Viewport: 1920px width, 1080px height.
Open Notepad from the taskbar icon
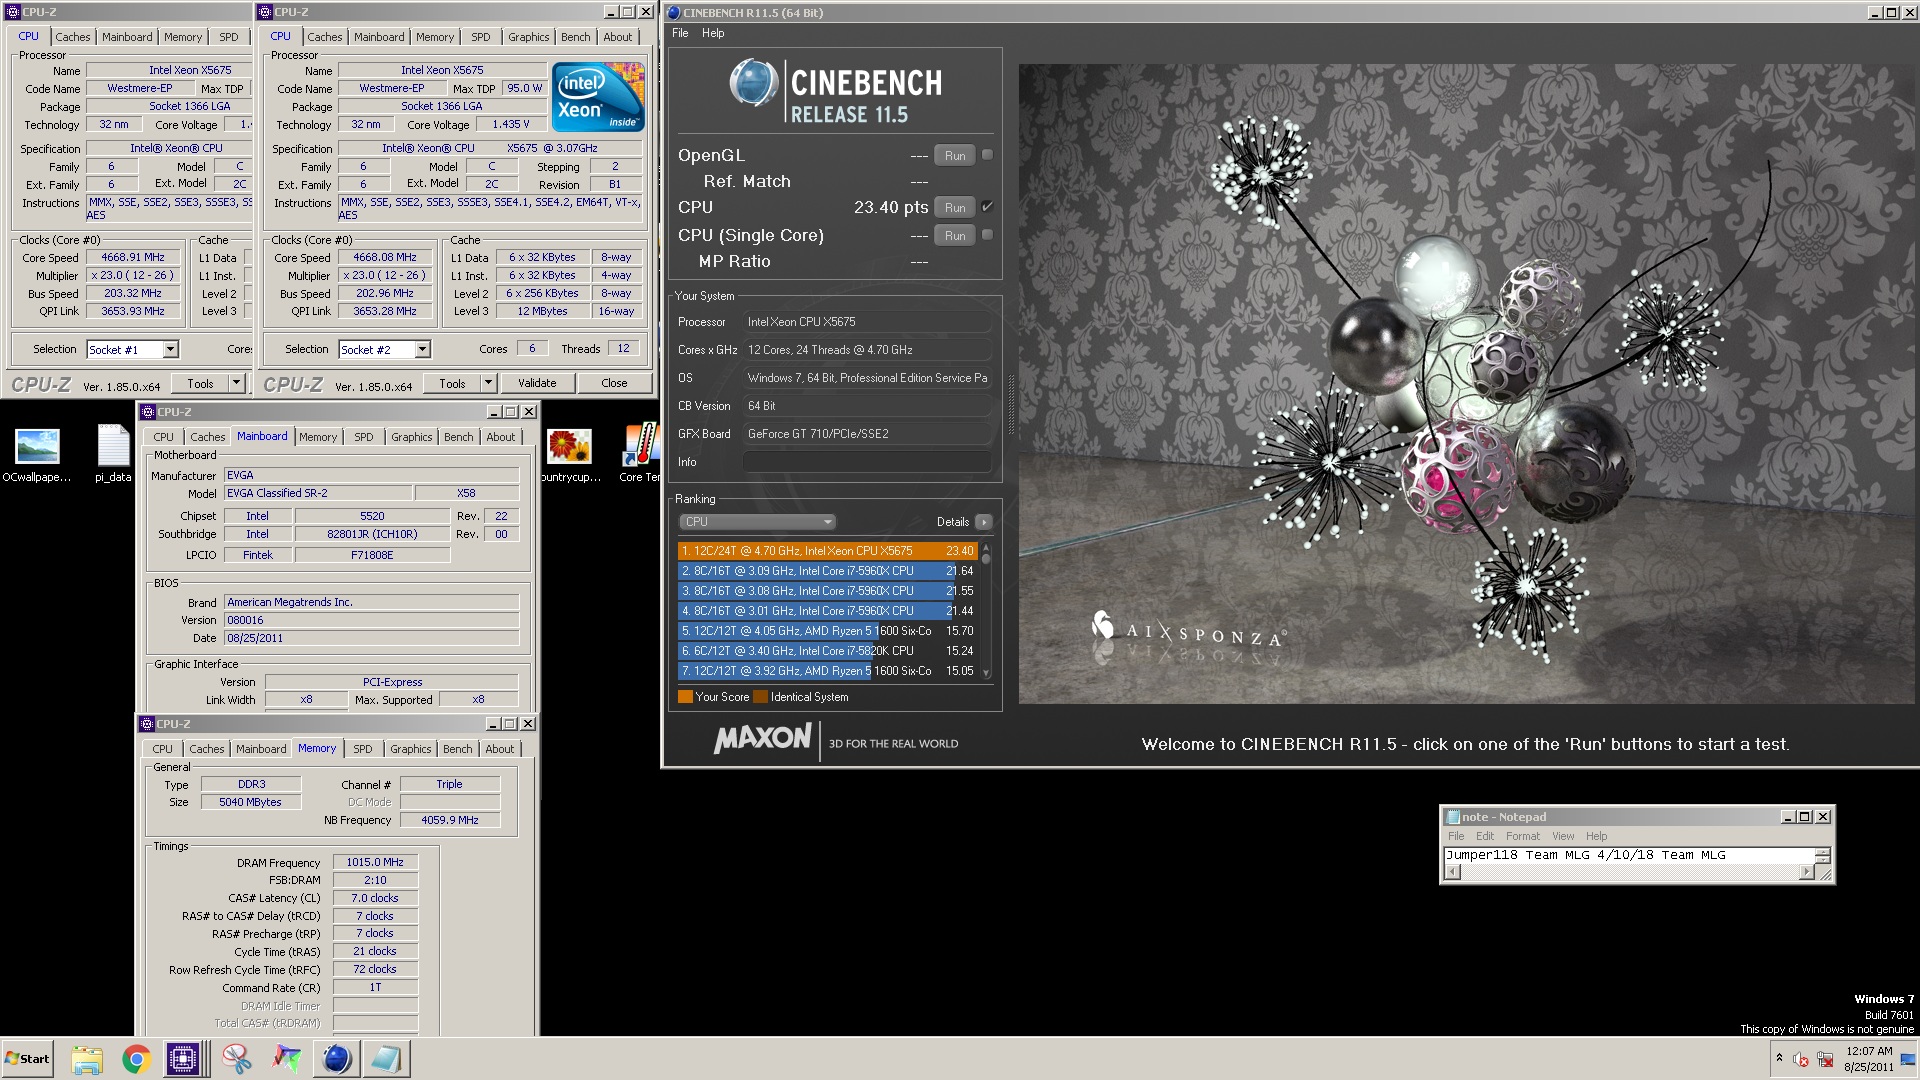coord(386,1059)
